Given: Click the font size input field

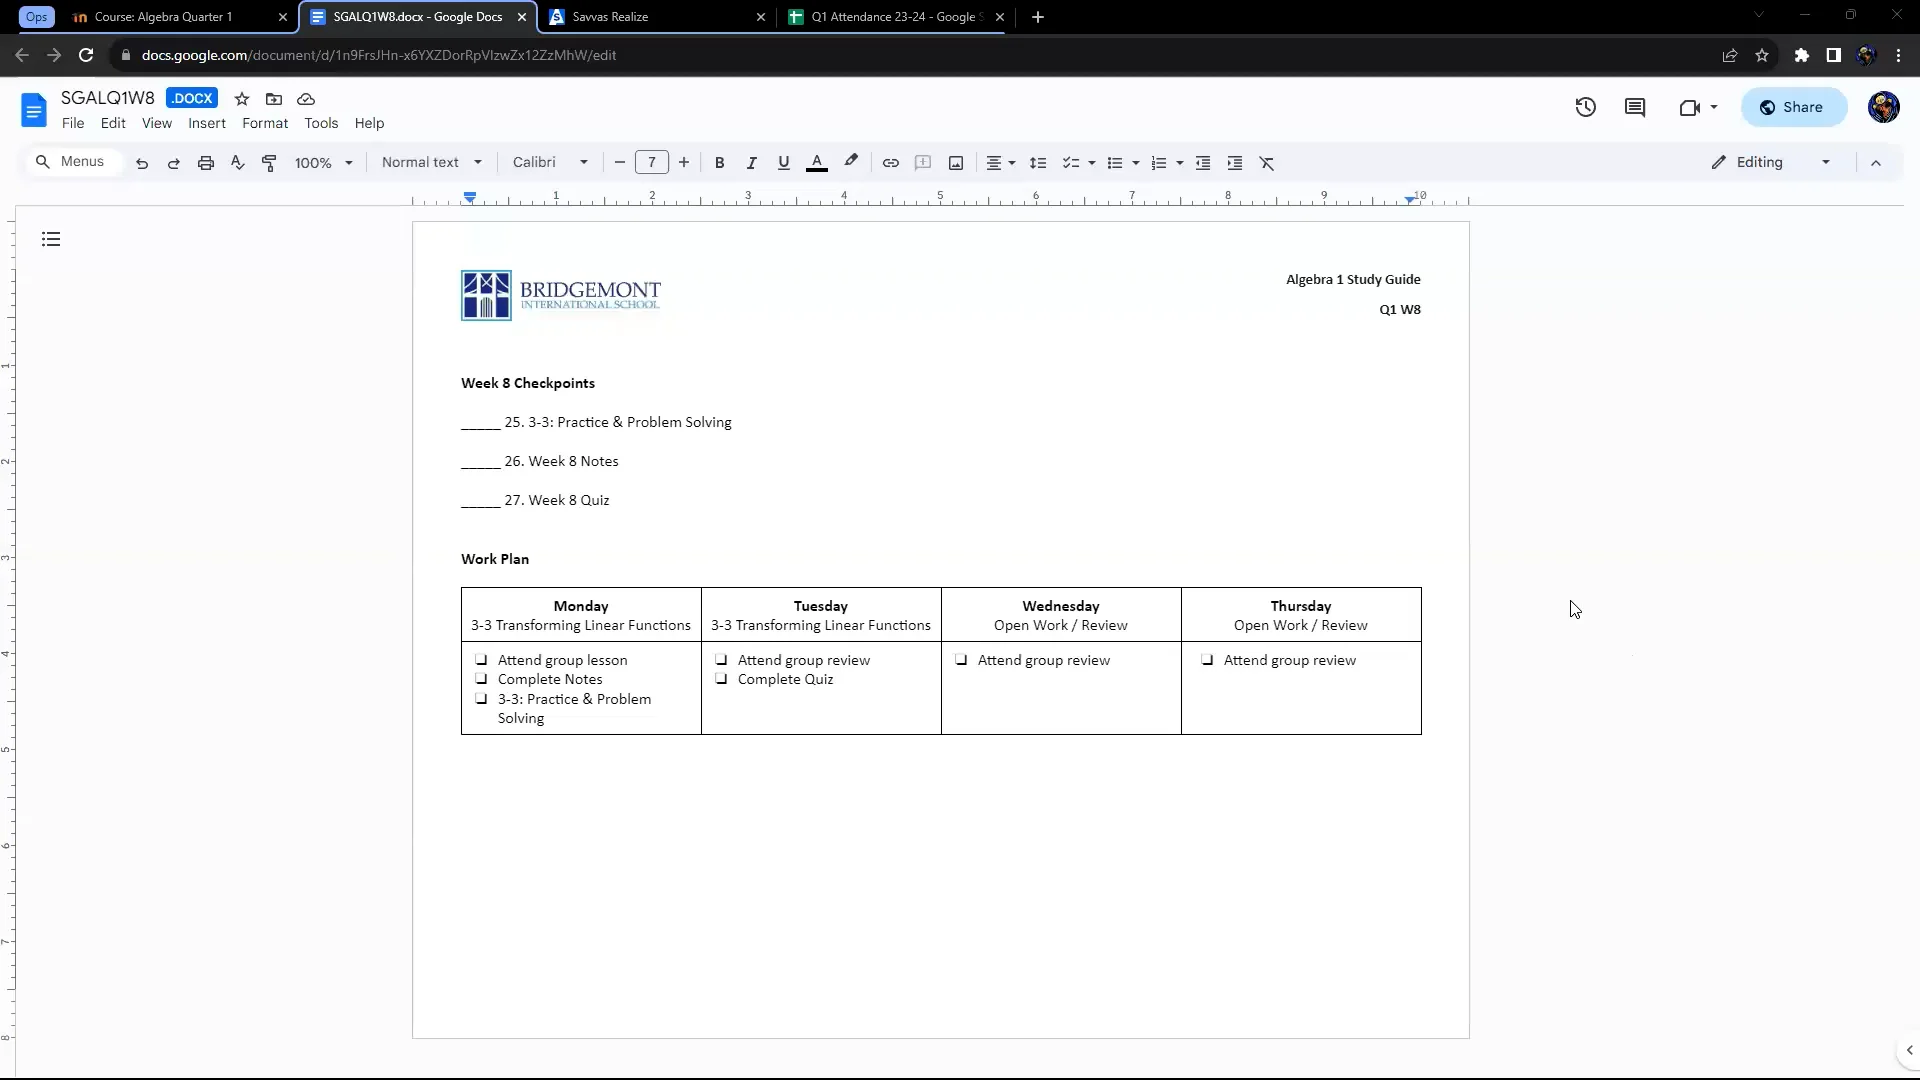Looking at the screenshot, I should [652, 162].
